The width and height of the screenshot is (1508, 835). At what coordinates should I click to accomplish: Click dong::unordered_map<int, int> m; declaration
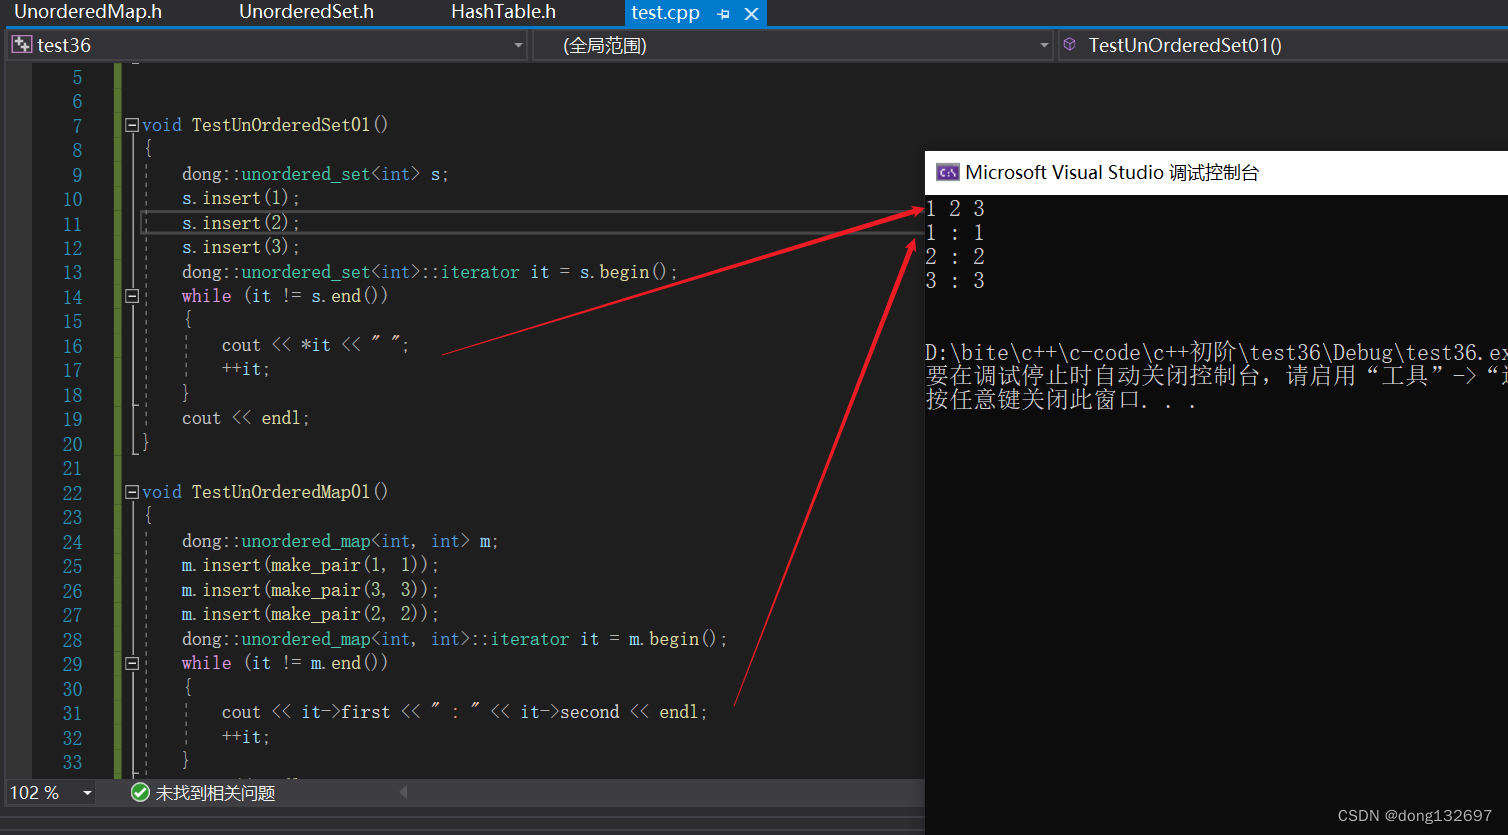click(x=340, y=541)
